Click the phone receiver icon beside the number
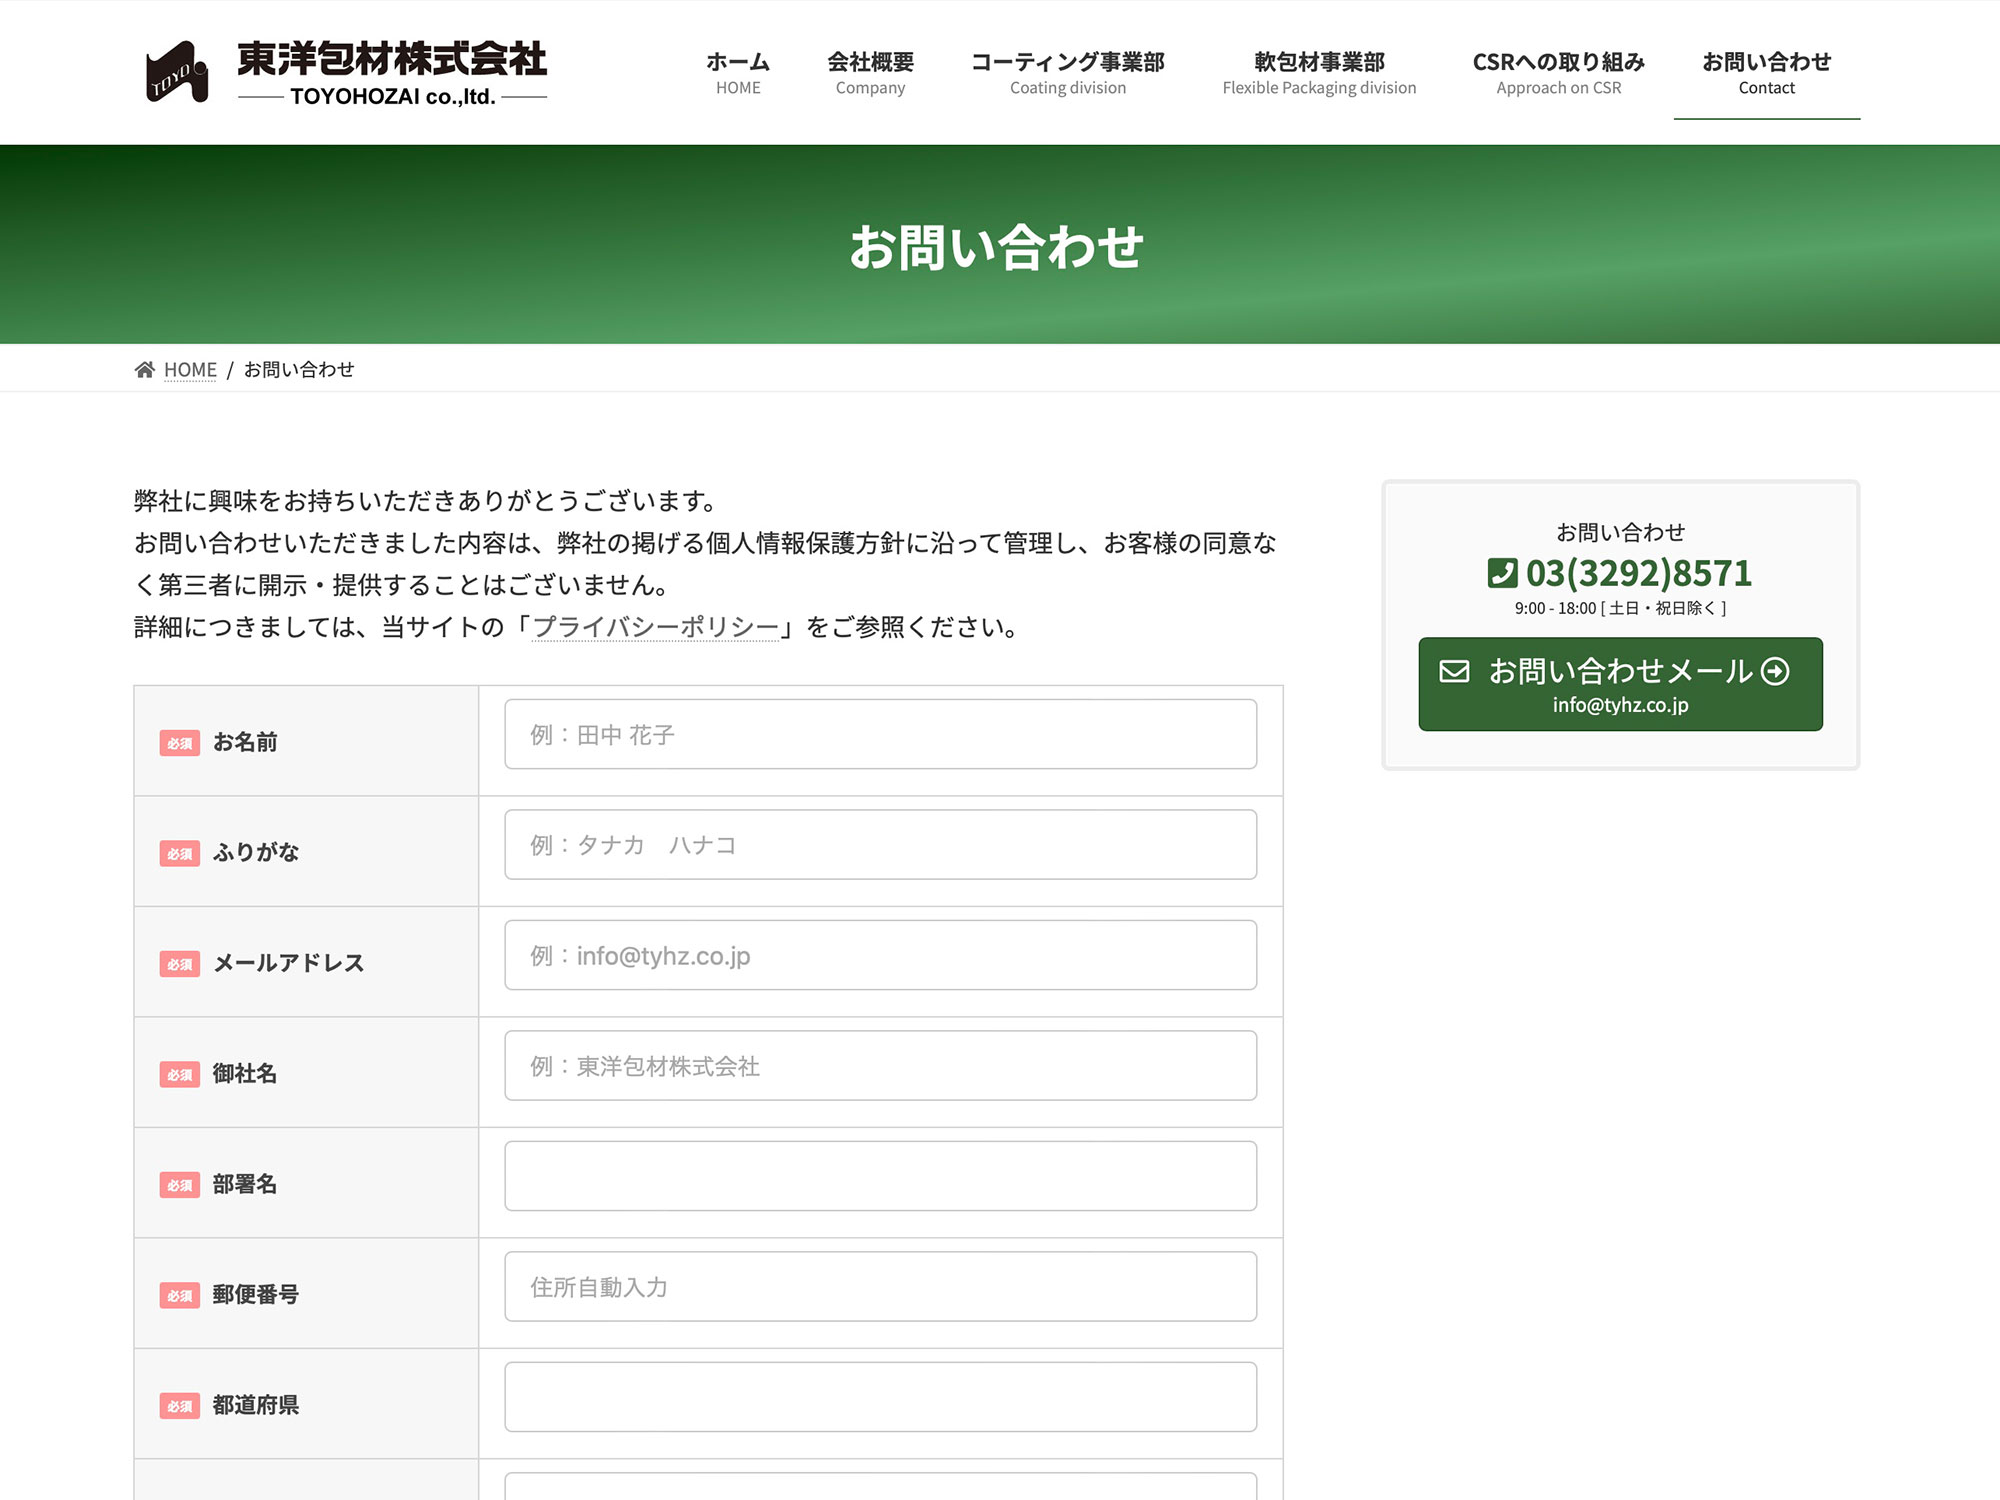Screen dimensions: 2000x1500 pyautogui.click(x=1503, y=572)
